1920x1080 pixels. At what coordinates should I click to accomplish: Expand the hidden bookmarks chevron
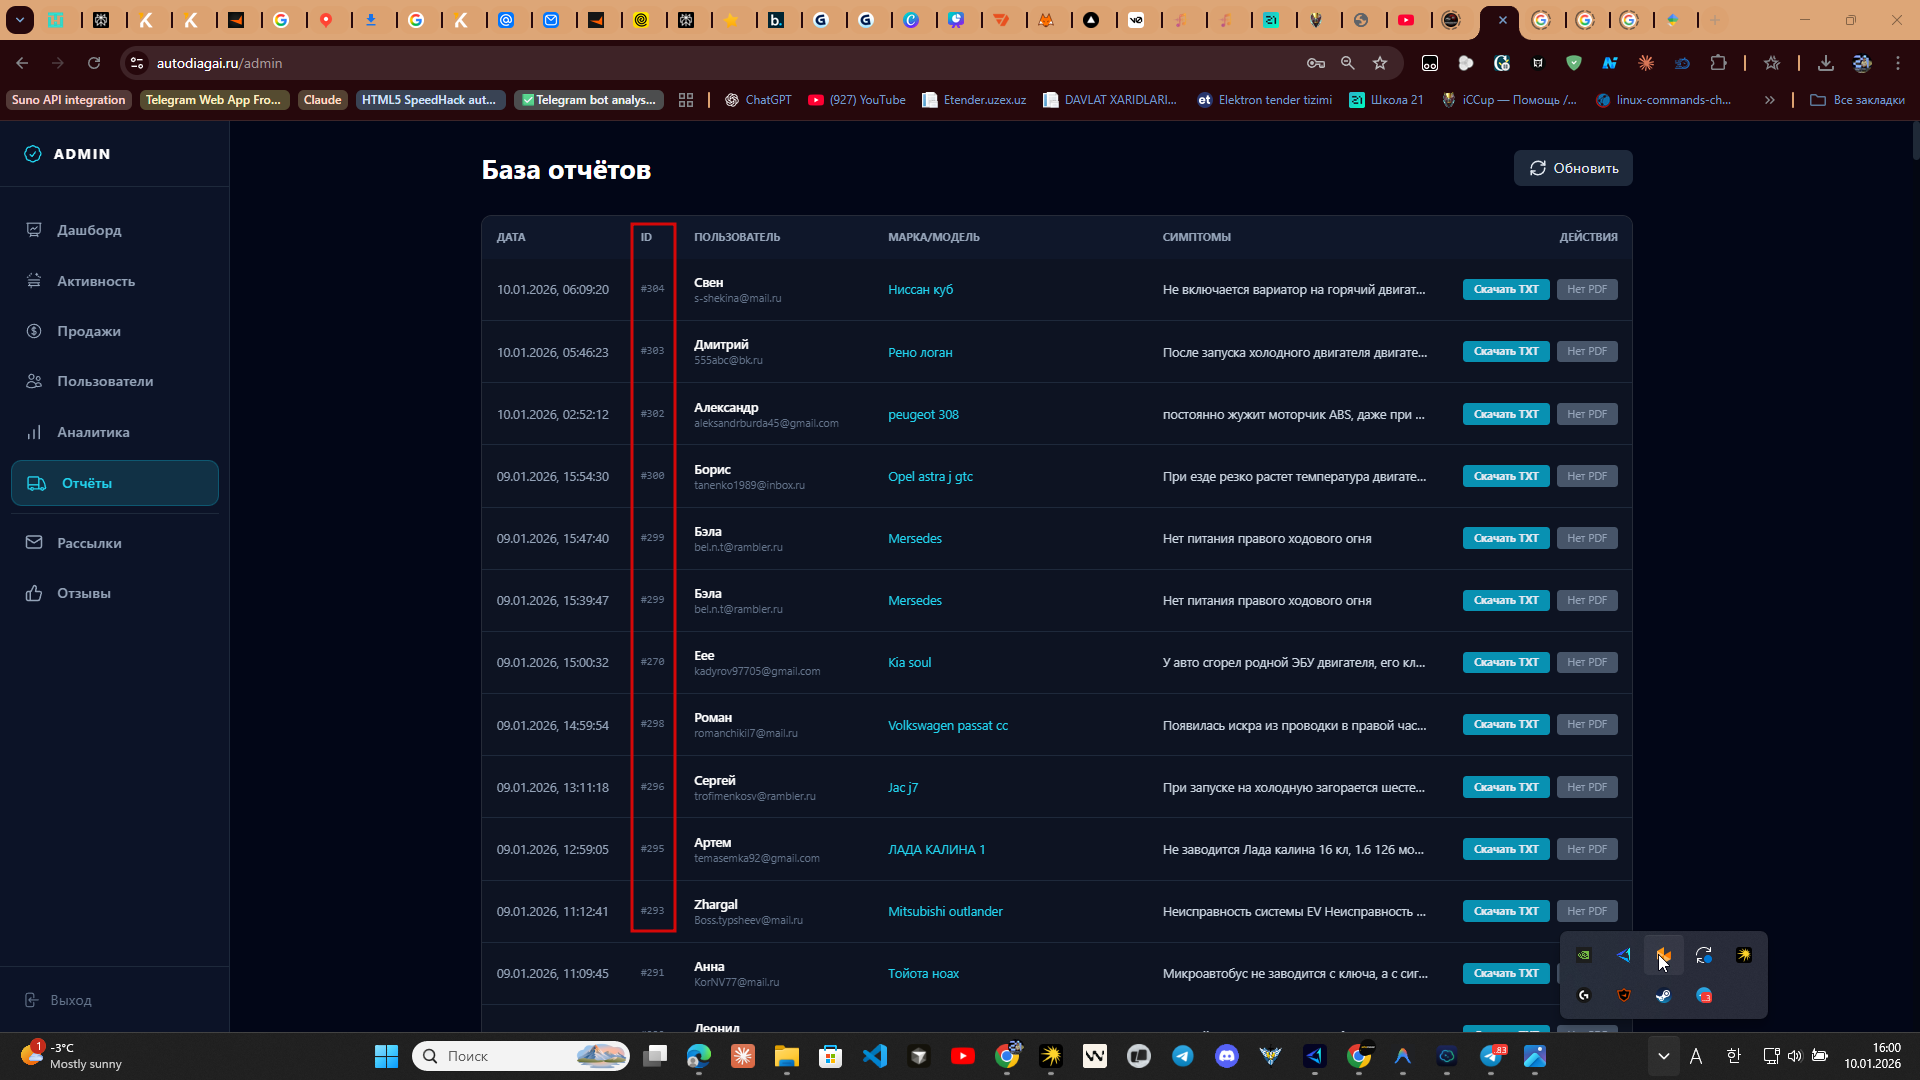pyautogui.click(x=1769, y=100)
